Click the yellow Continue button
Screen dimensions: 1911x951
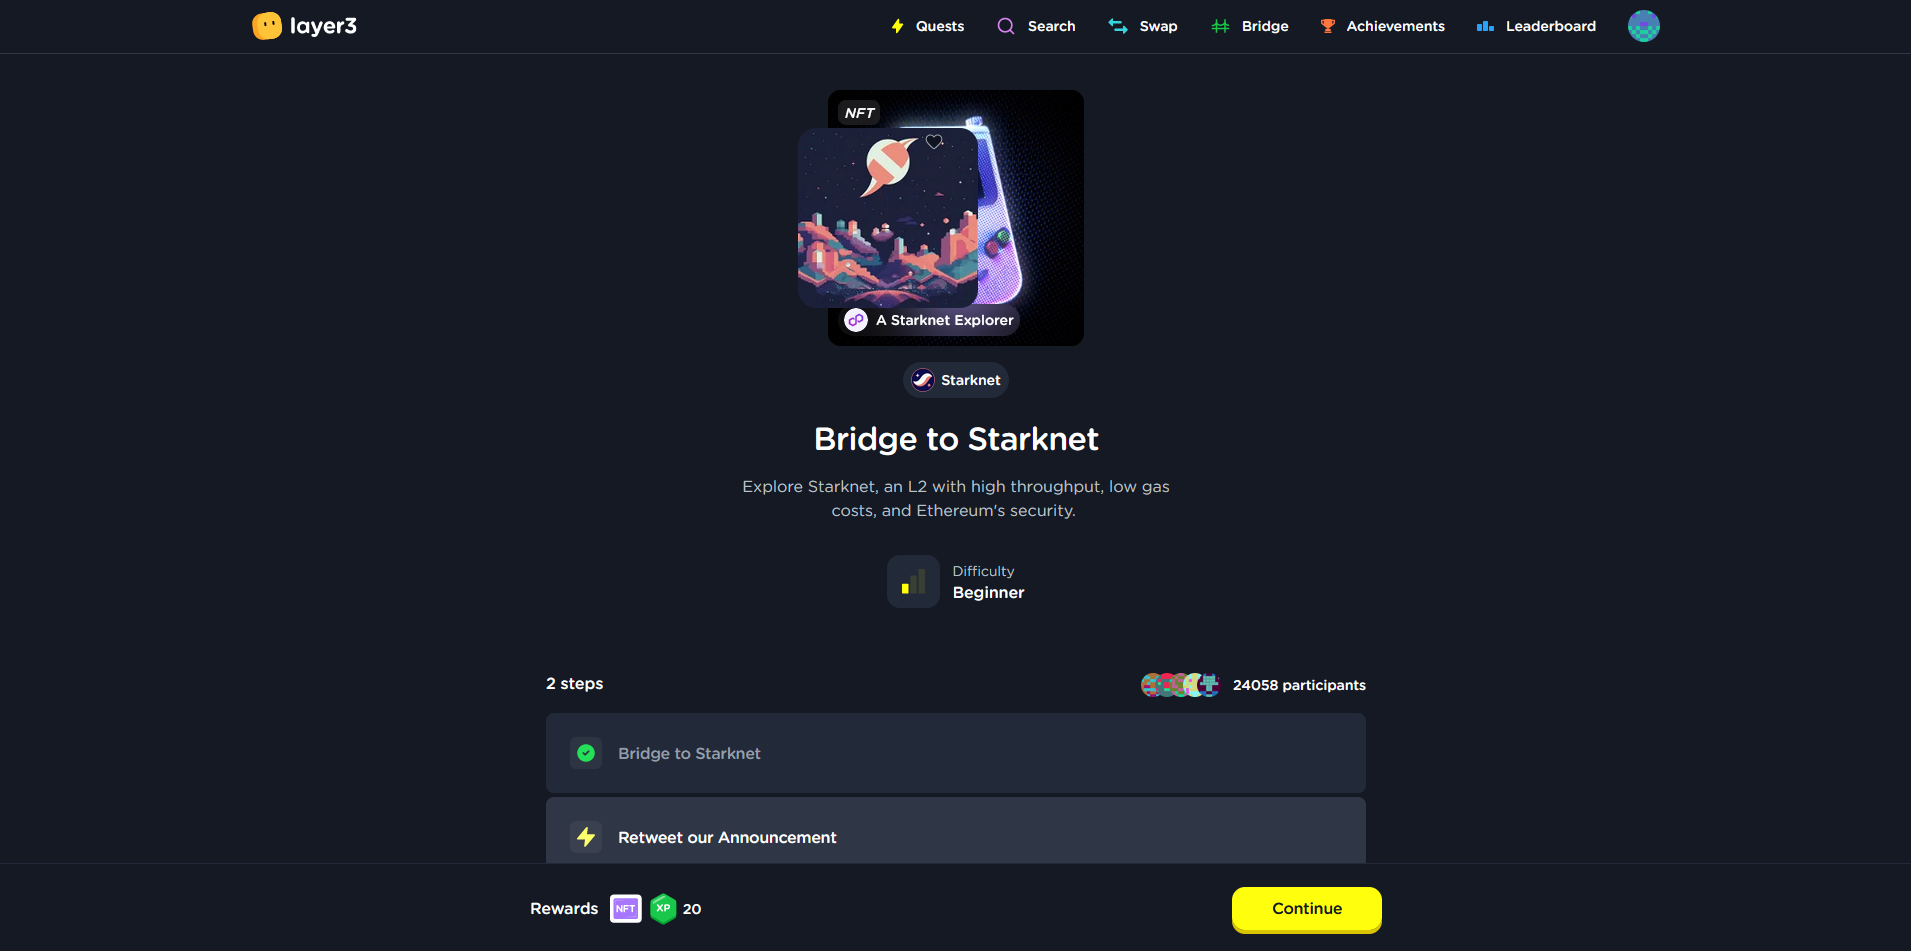[x=1306, y=909]
